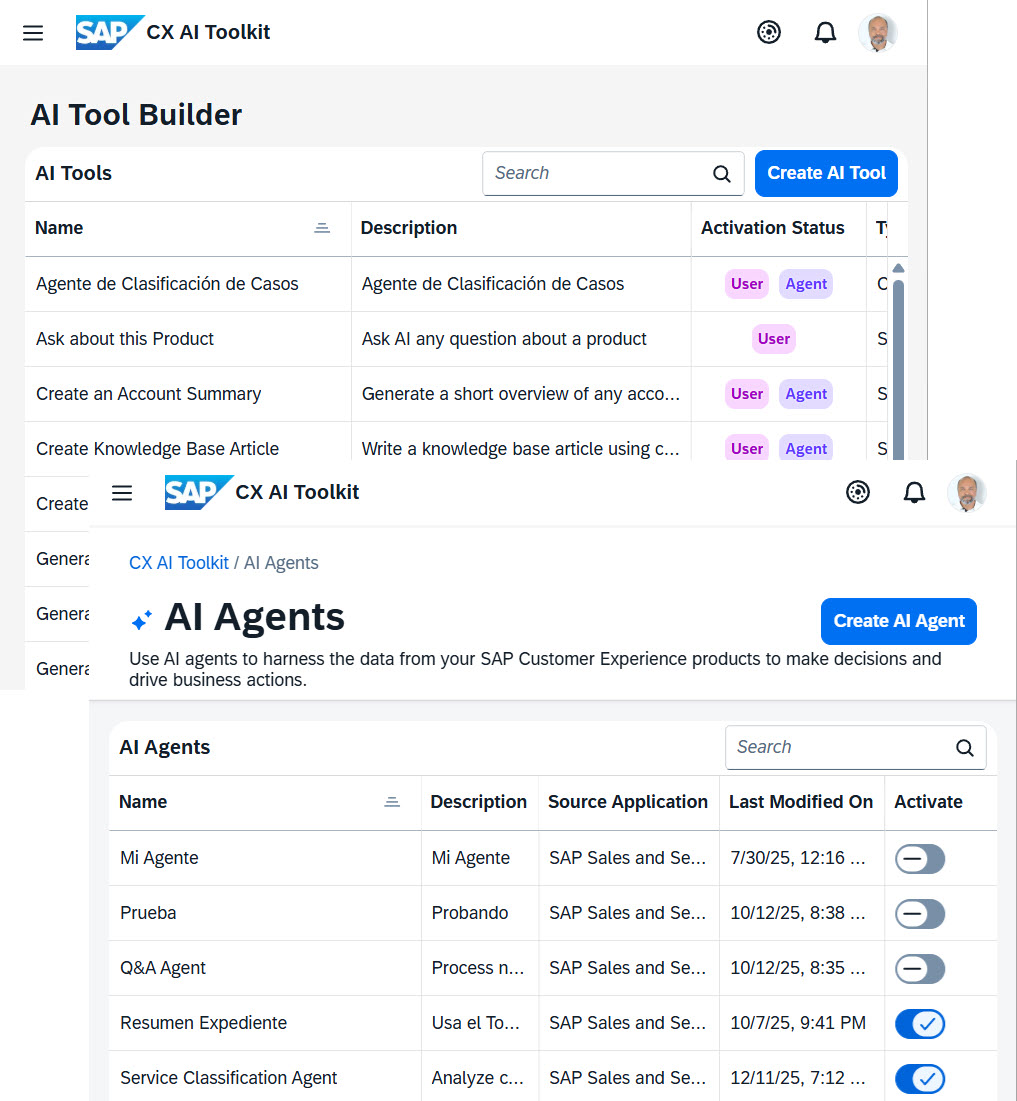This screenshot has width=1017, height=1101.
Task: Open Name column menu in AI Tools table
Action: (x=322, y=229)
